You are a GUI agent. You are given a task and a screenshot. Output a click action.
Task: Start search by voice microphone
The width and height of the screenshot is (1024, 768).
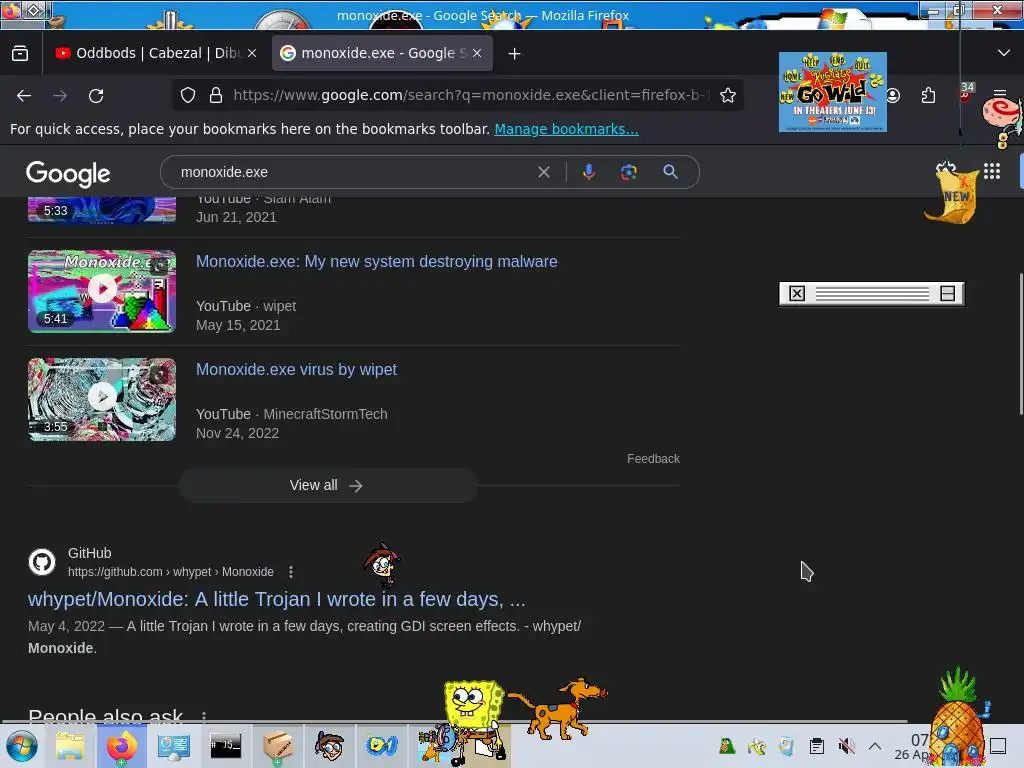click(x=588, y=172)
